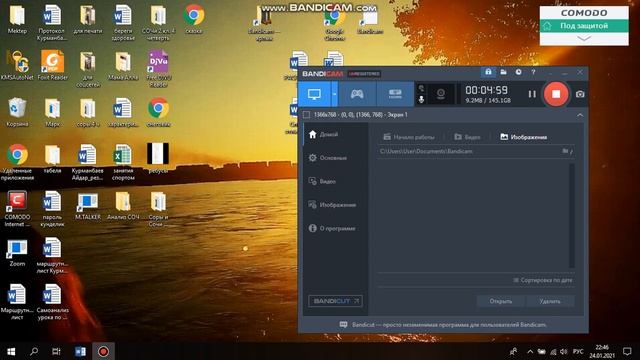Switch to HDMI device recording mode
The height and width of the screenshot is (360, 640).
click(395, 94)
